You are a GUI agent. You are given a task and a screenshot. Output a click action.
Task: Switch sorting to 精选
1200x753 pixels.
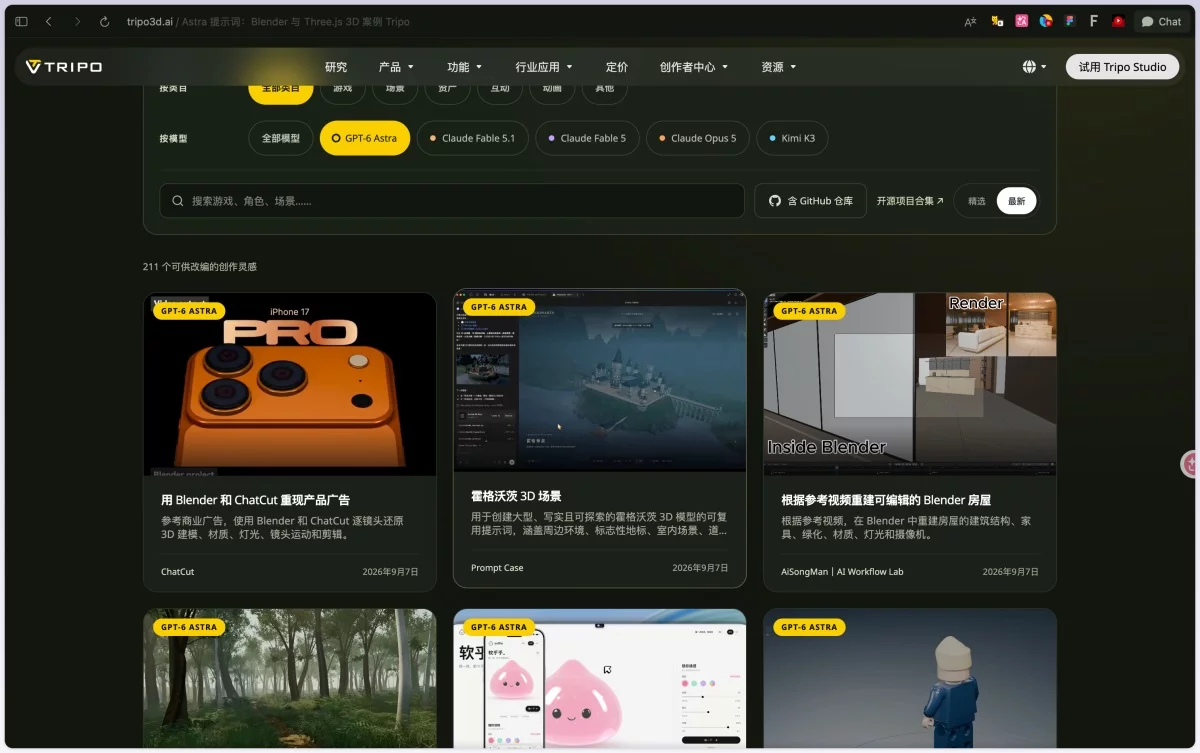click(977, 201)
